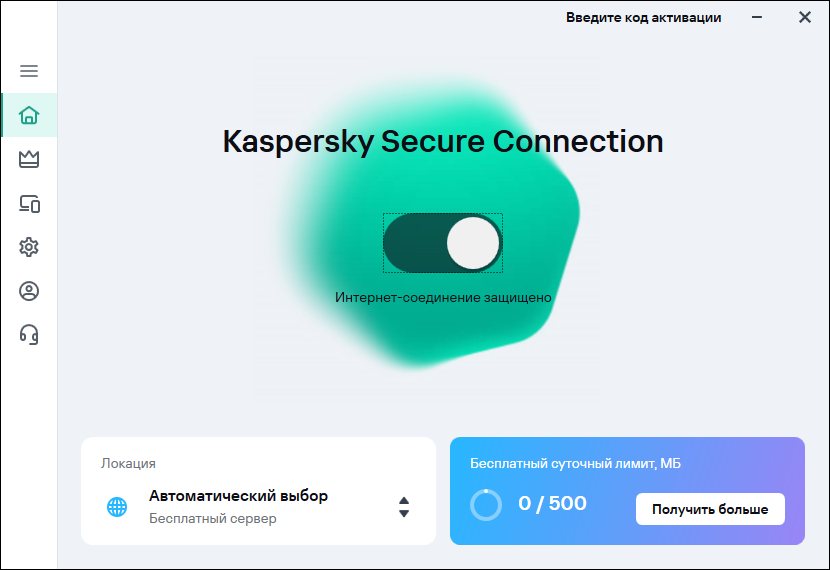Click the daily limit progress ring
Screen dimensions: 830x570
[486, 505]
